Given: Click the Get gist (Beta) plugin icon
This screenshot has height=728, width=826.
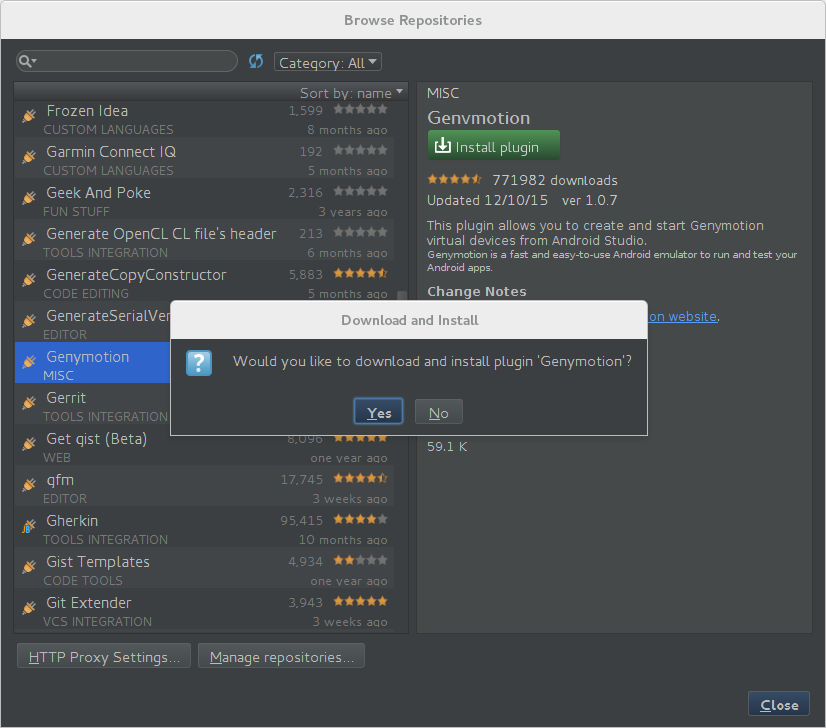Looking at the screenshot, I should 29,444.
